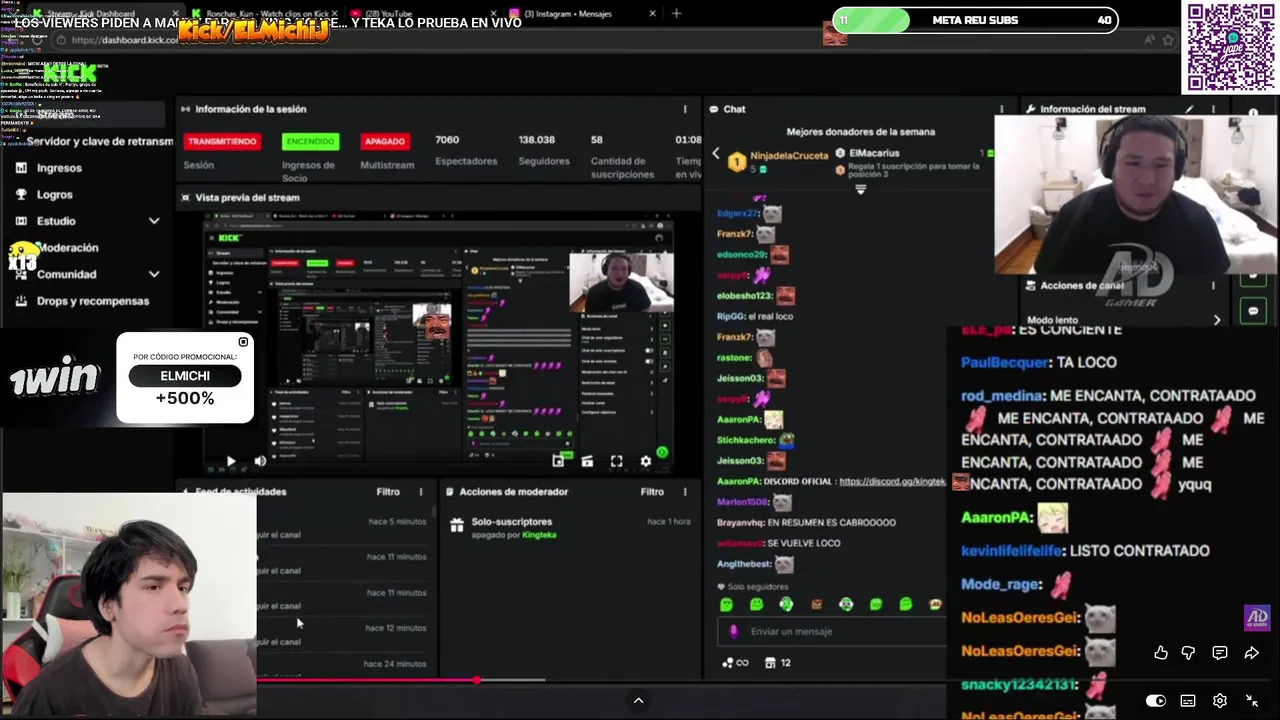Image resolution: width=1280 pixels, height=720 pixels.
Task: Dislike the video with thumbs down icon
Action: pos(1188,653)
